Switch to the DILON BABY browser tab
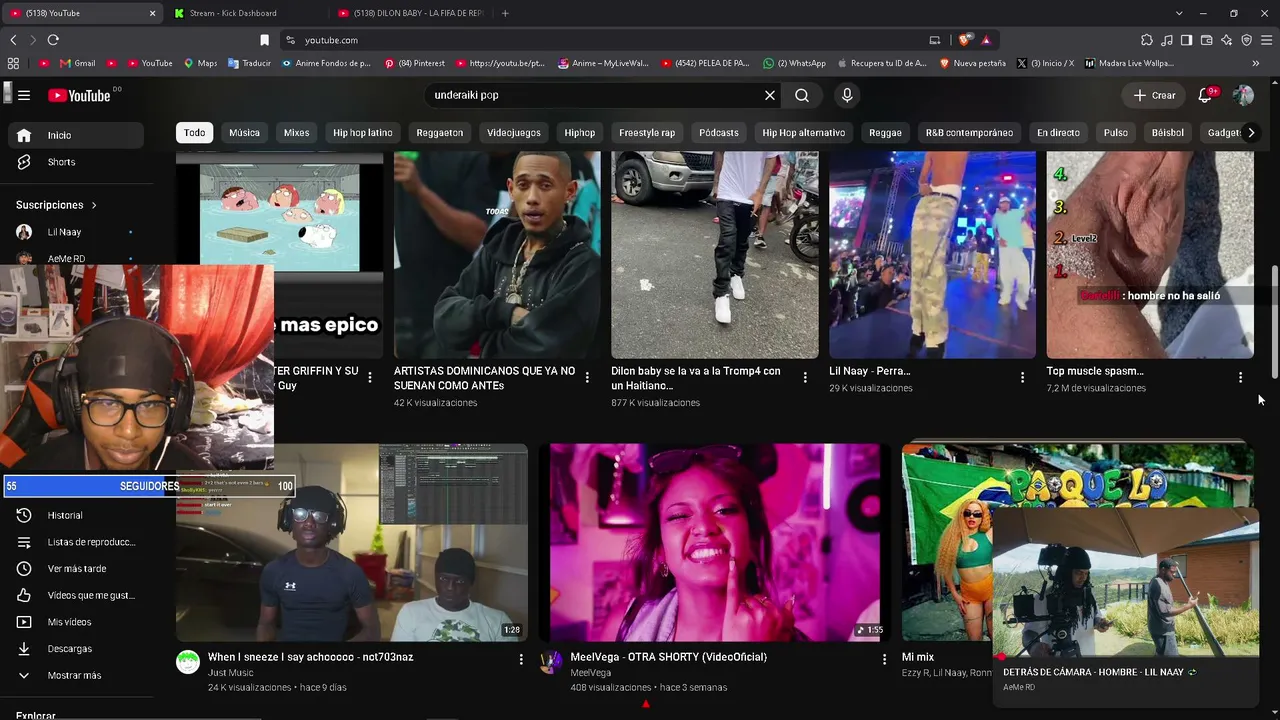Screen dimensions: 1280x720 410,13
